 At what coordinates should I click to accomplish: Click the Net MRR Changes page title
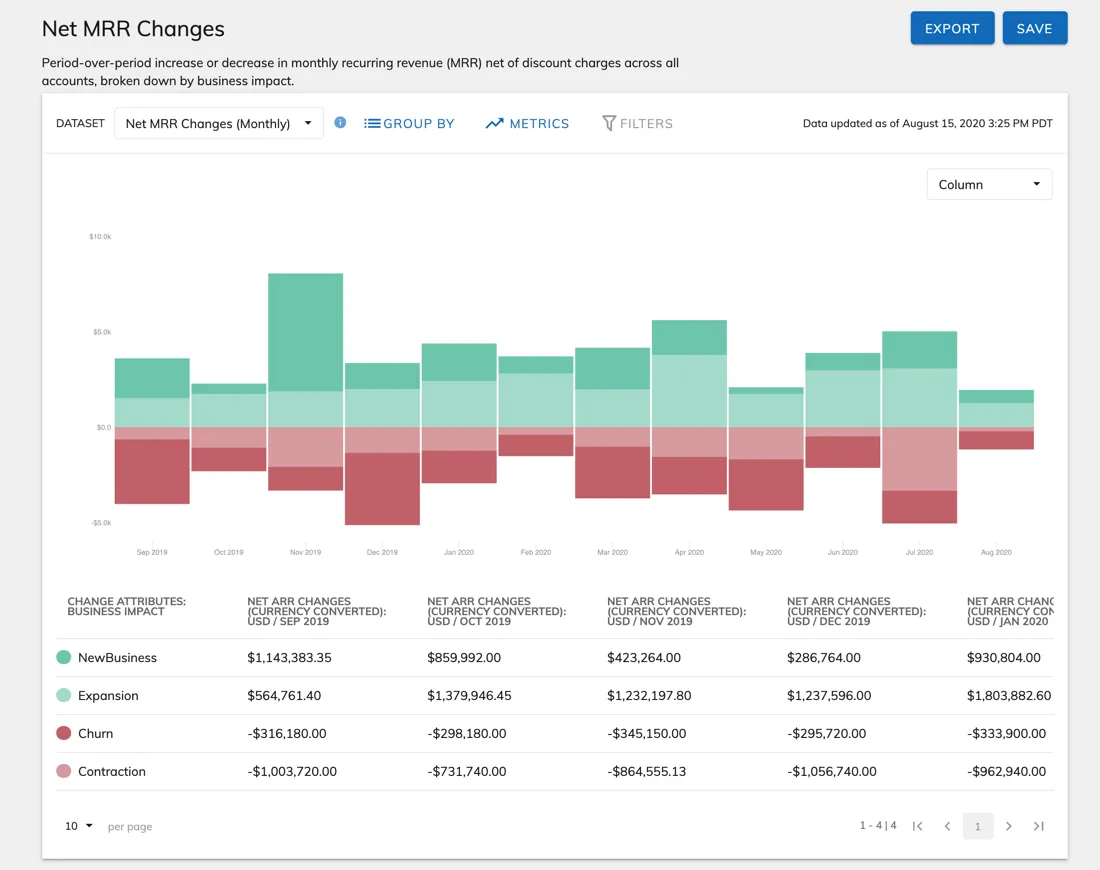[133, 29]
